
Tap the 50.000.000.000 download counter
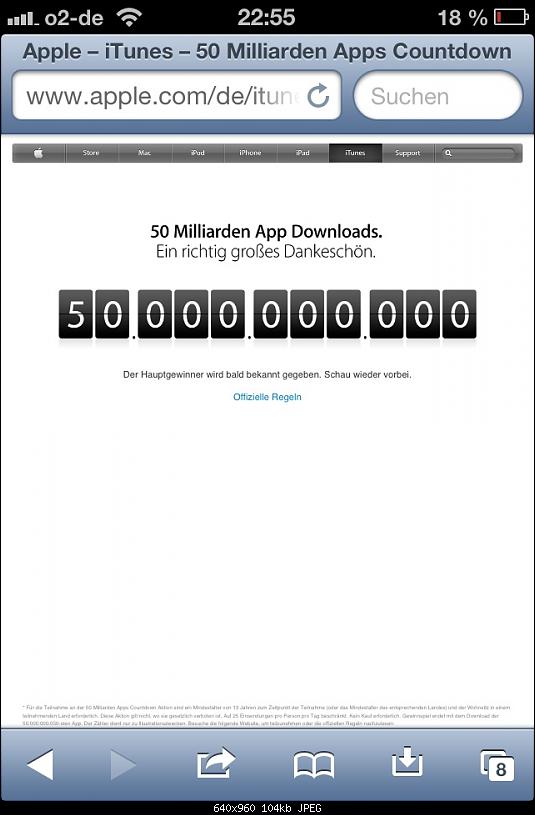pos(267,315)
